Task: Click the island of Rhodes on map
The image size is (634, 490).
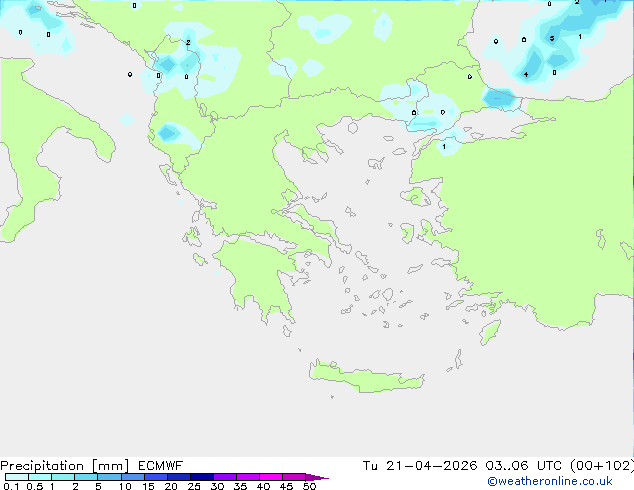Action: pos(490,332)
